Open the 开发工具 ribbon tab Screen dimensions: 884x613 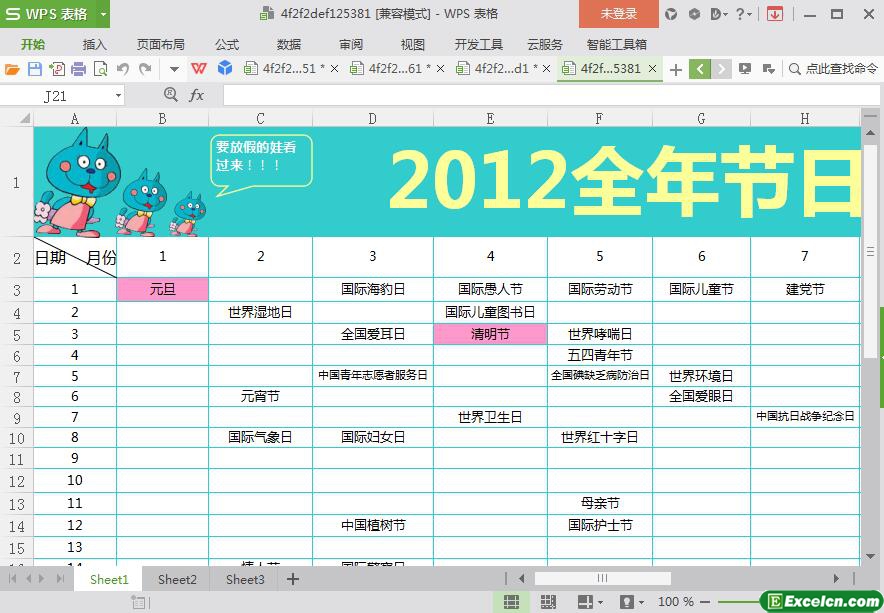click(x=479, y=45)
